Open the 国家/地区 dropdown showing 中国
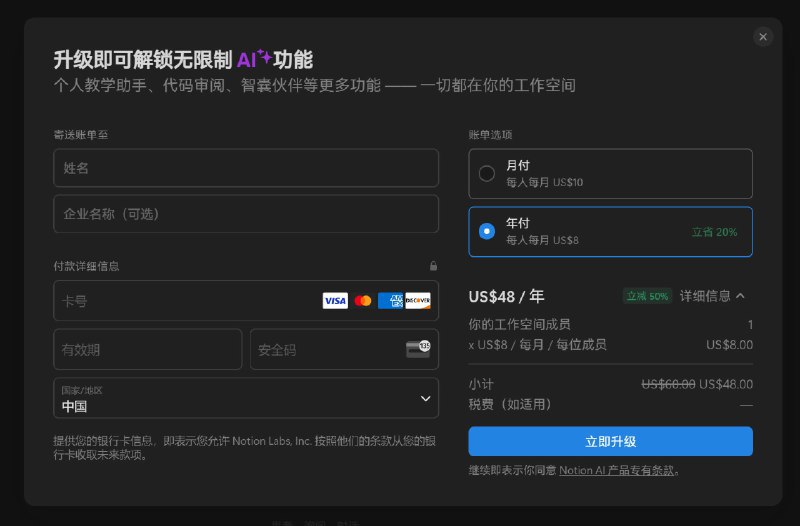800x526 pixels. point(246,398)
